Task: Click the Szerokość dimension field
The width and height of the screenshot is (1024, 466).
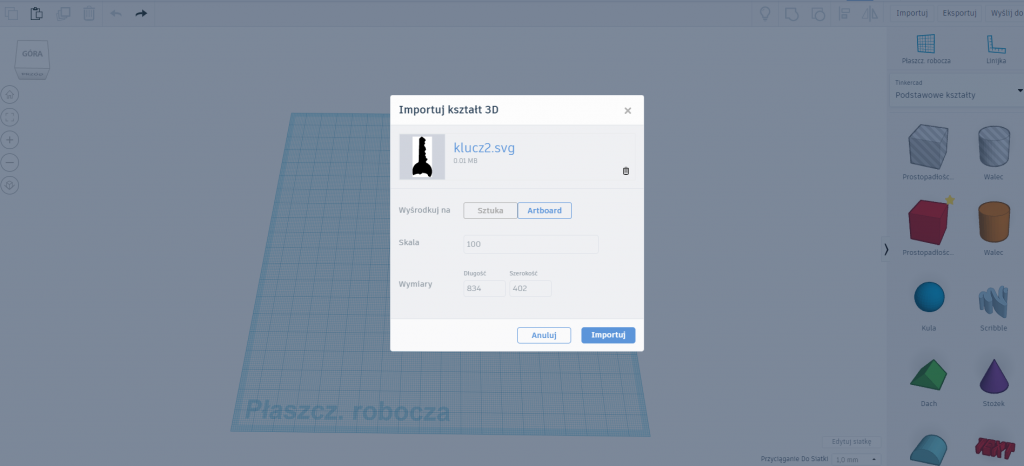Action: 530,288
